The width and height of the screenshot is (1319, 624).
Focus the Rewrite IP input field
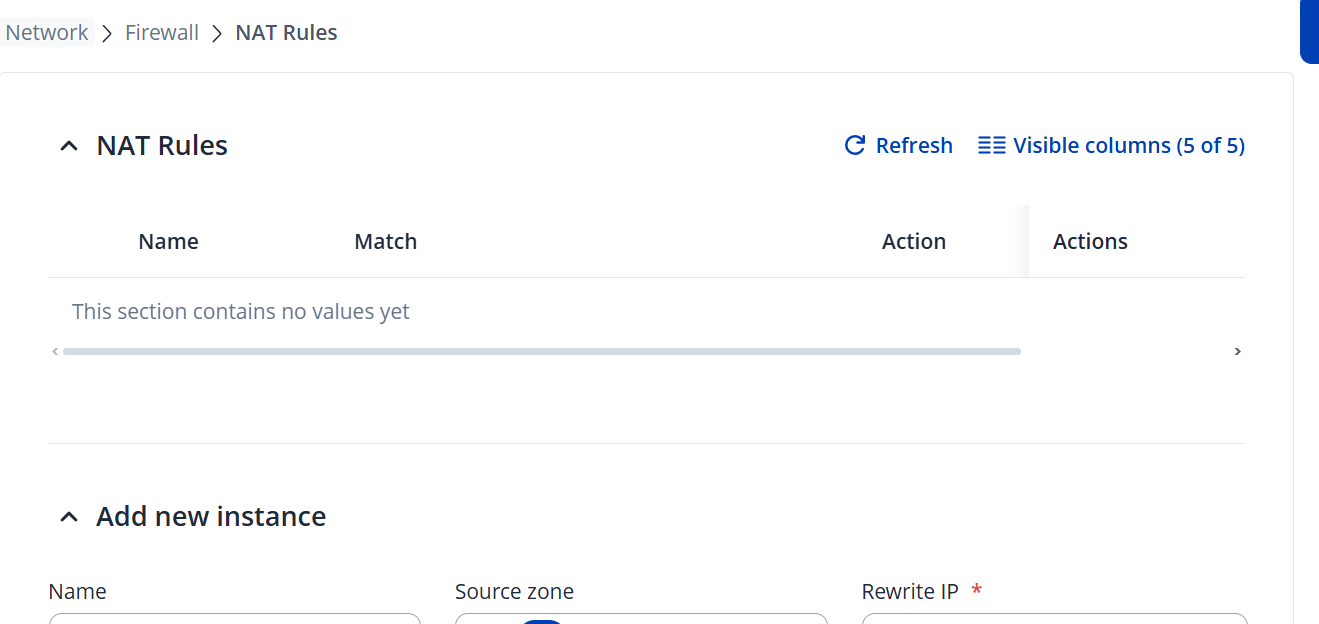(x=1054, y=618)
